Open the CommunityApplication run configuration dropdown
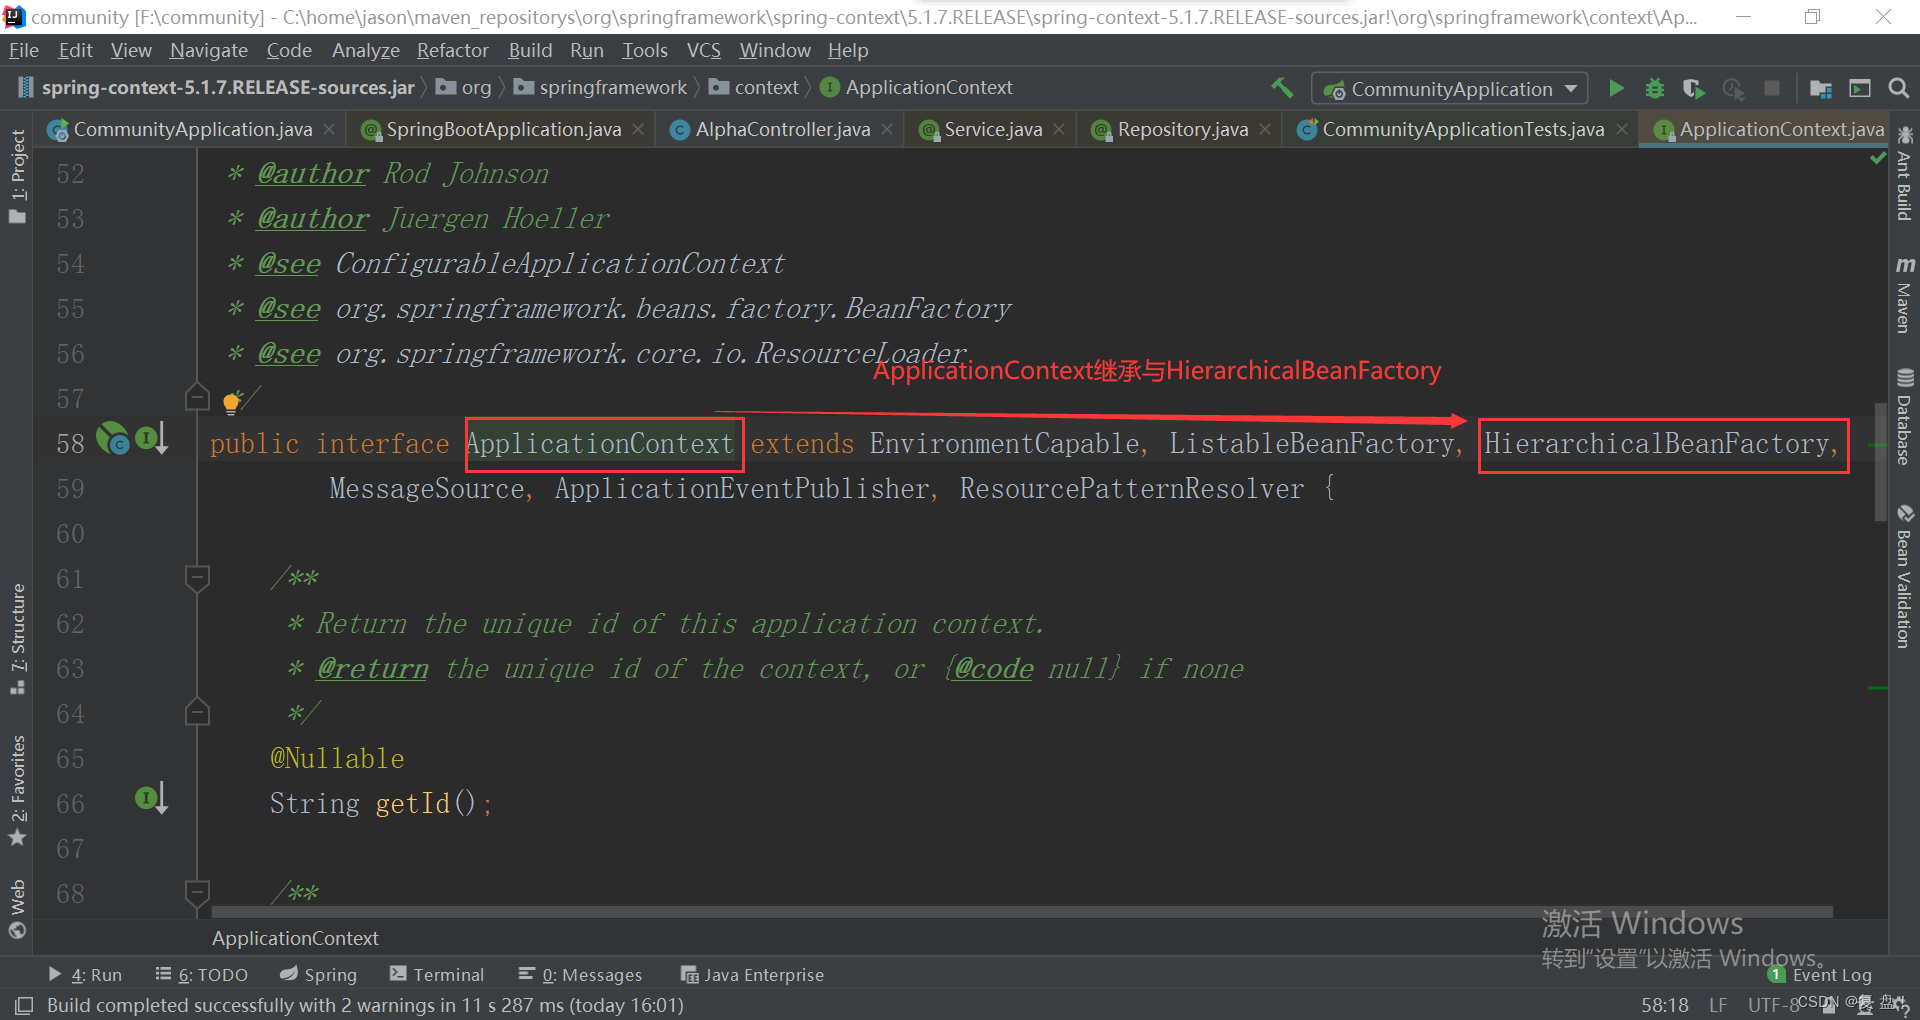1920x1020 pixels. (x=1449, y=89)
